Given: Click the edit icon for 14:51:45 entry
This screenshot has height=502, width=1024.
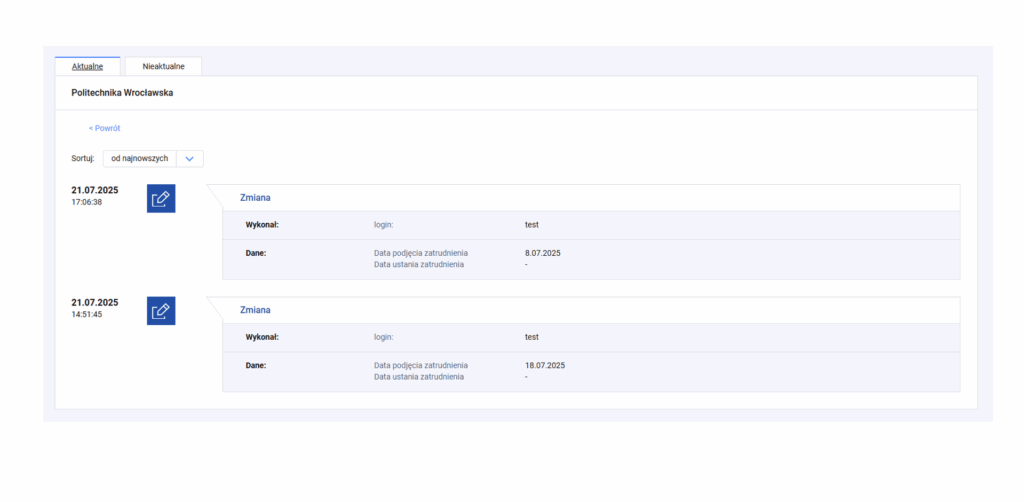Looking at the screenshot, I should [161, 311].
